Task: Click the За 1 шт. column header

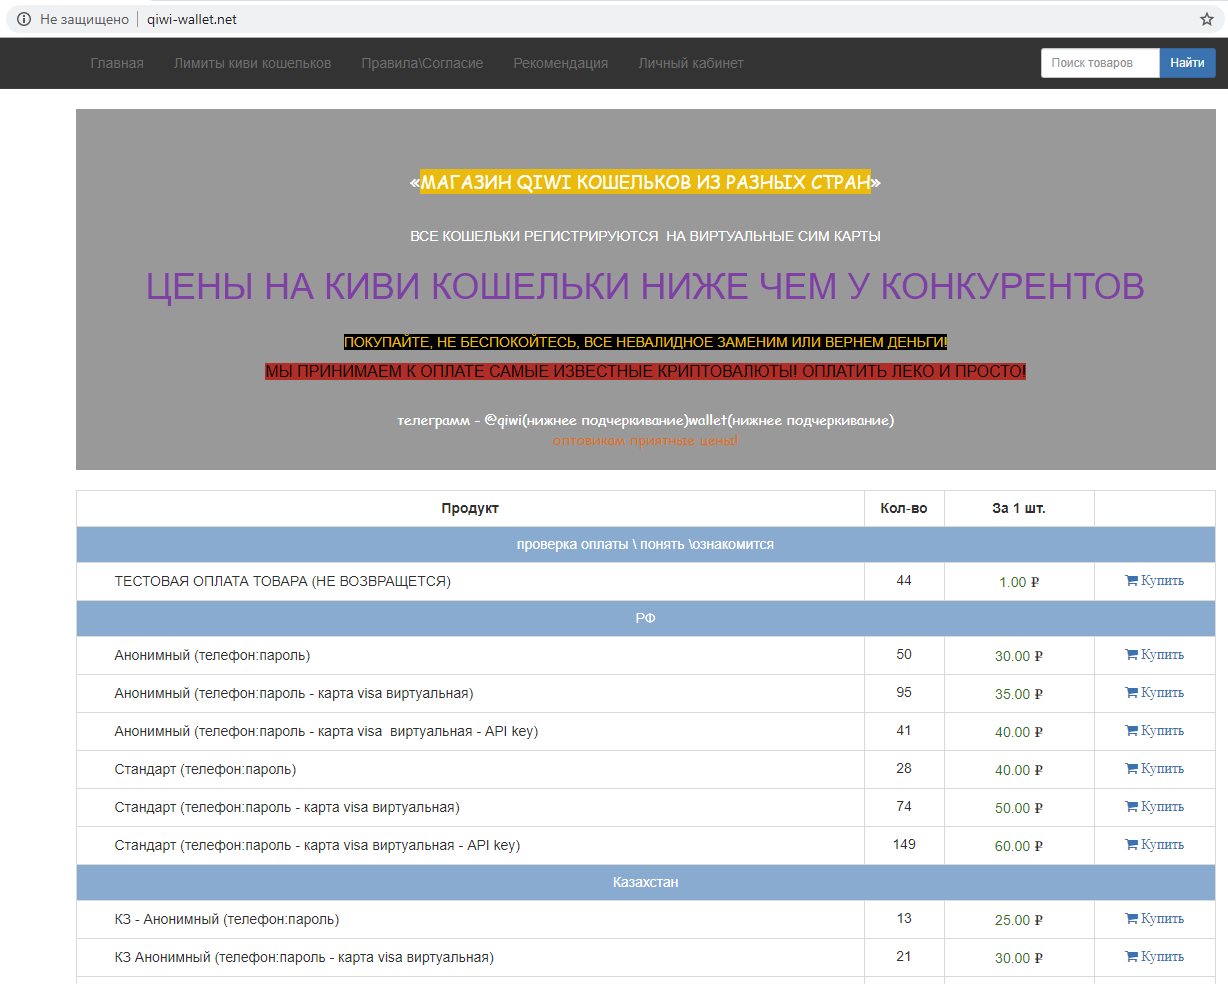Action: [x=1019, y=508]
